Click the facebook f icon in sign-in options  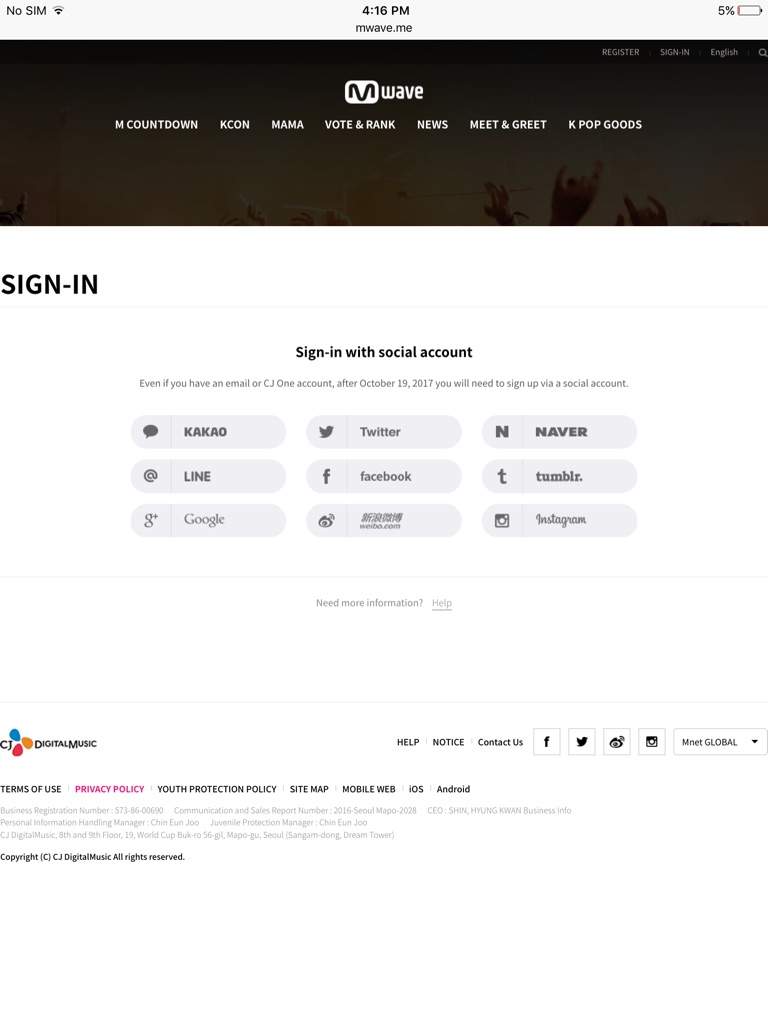click(x=326, y=476)
